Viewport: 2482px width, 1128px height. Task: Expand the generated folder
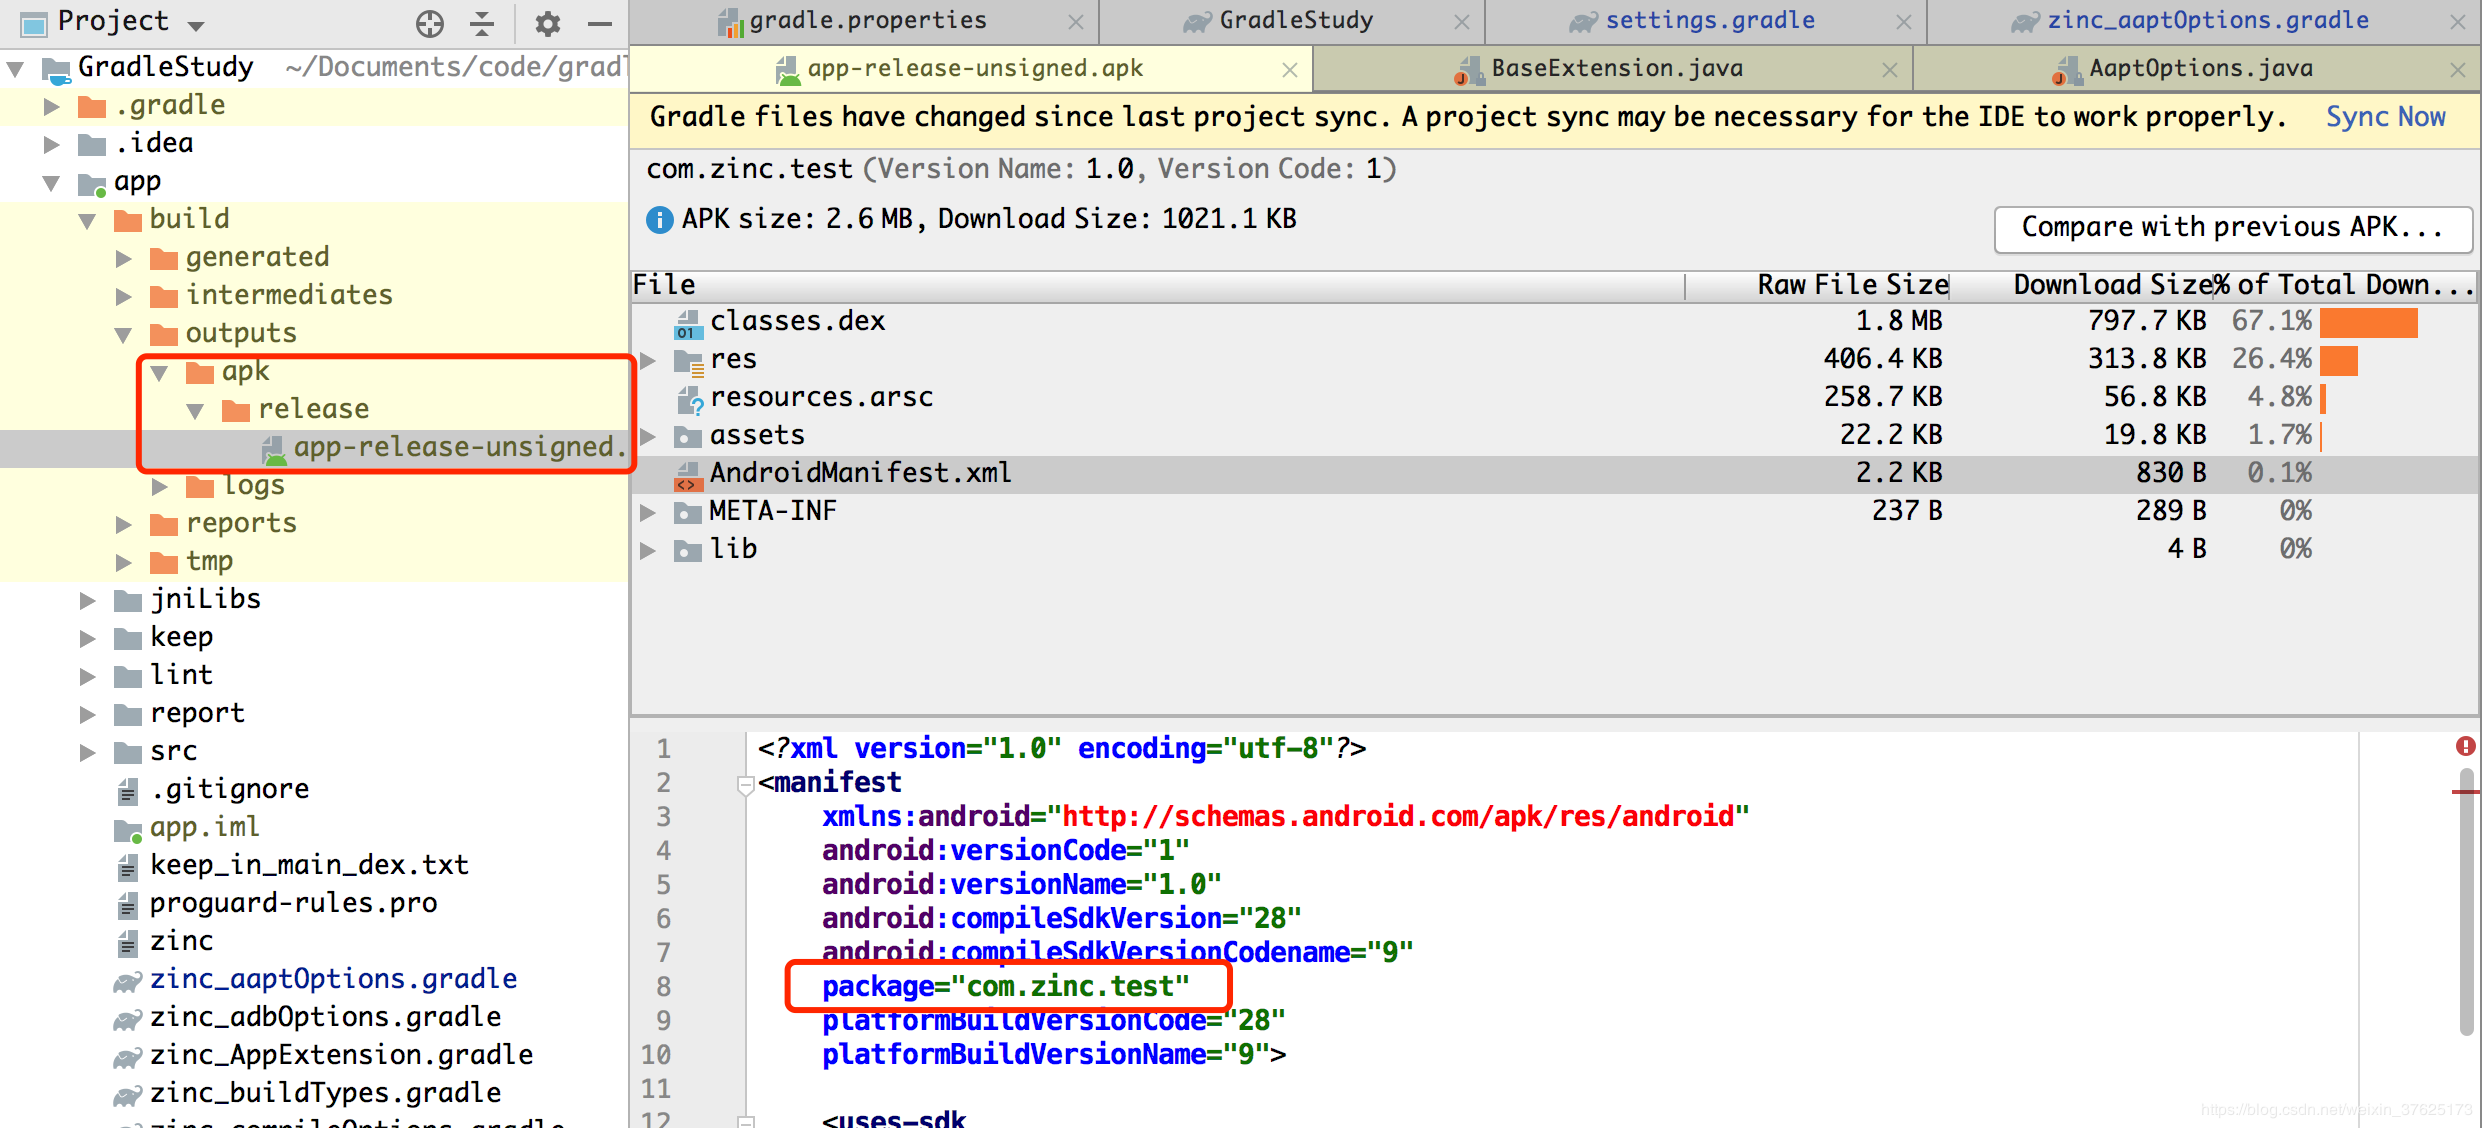124,259
